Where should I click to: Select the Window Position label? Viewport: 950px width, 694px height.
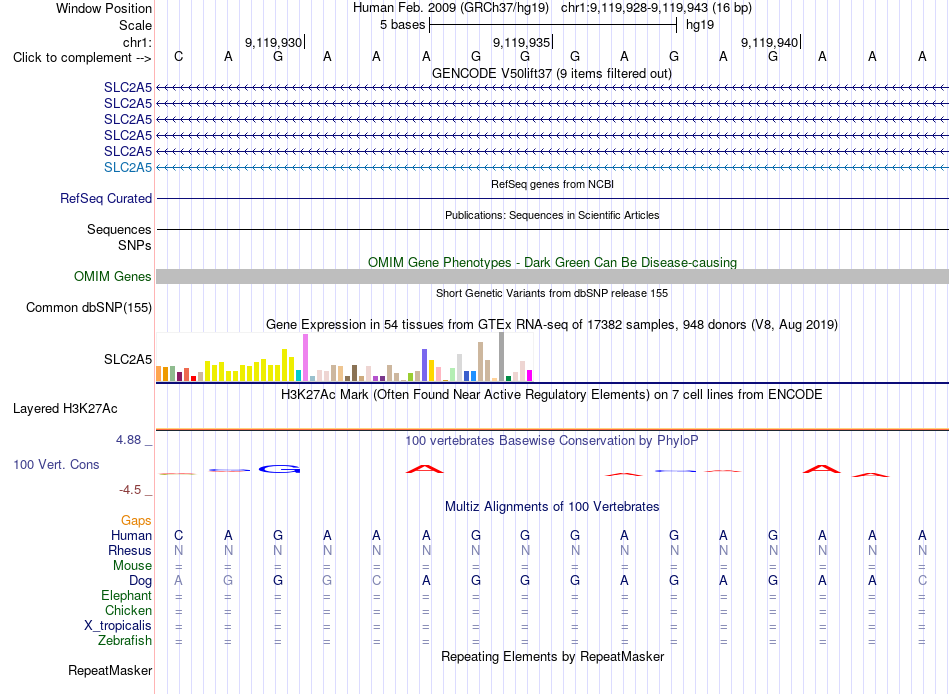point(104,8)
